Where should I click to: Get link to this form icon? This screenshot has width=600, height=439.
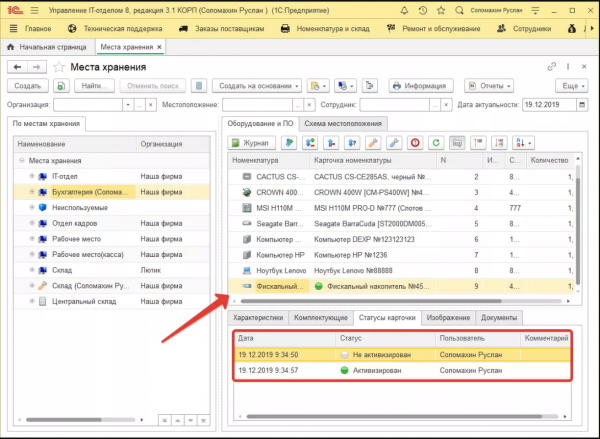[551, 67]
